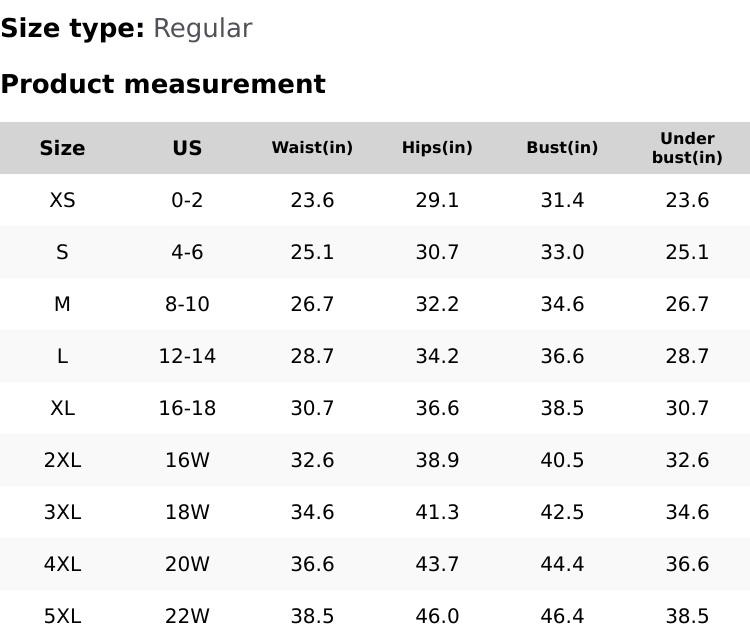Click the Product measurement heading
The image size is (750, 642).
coord(163,84)
